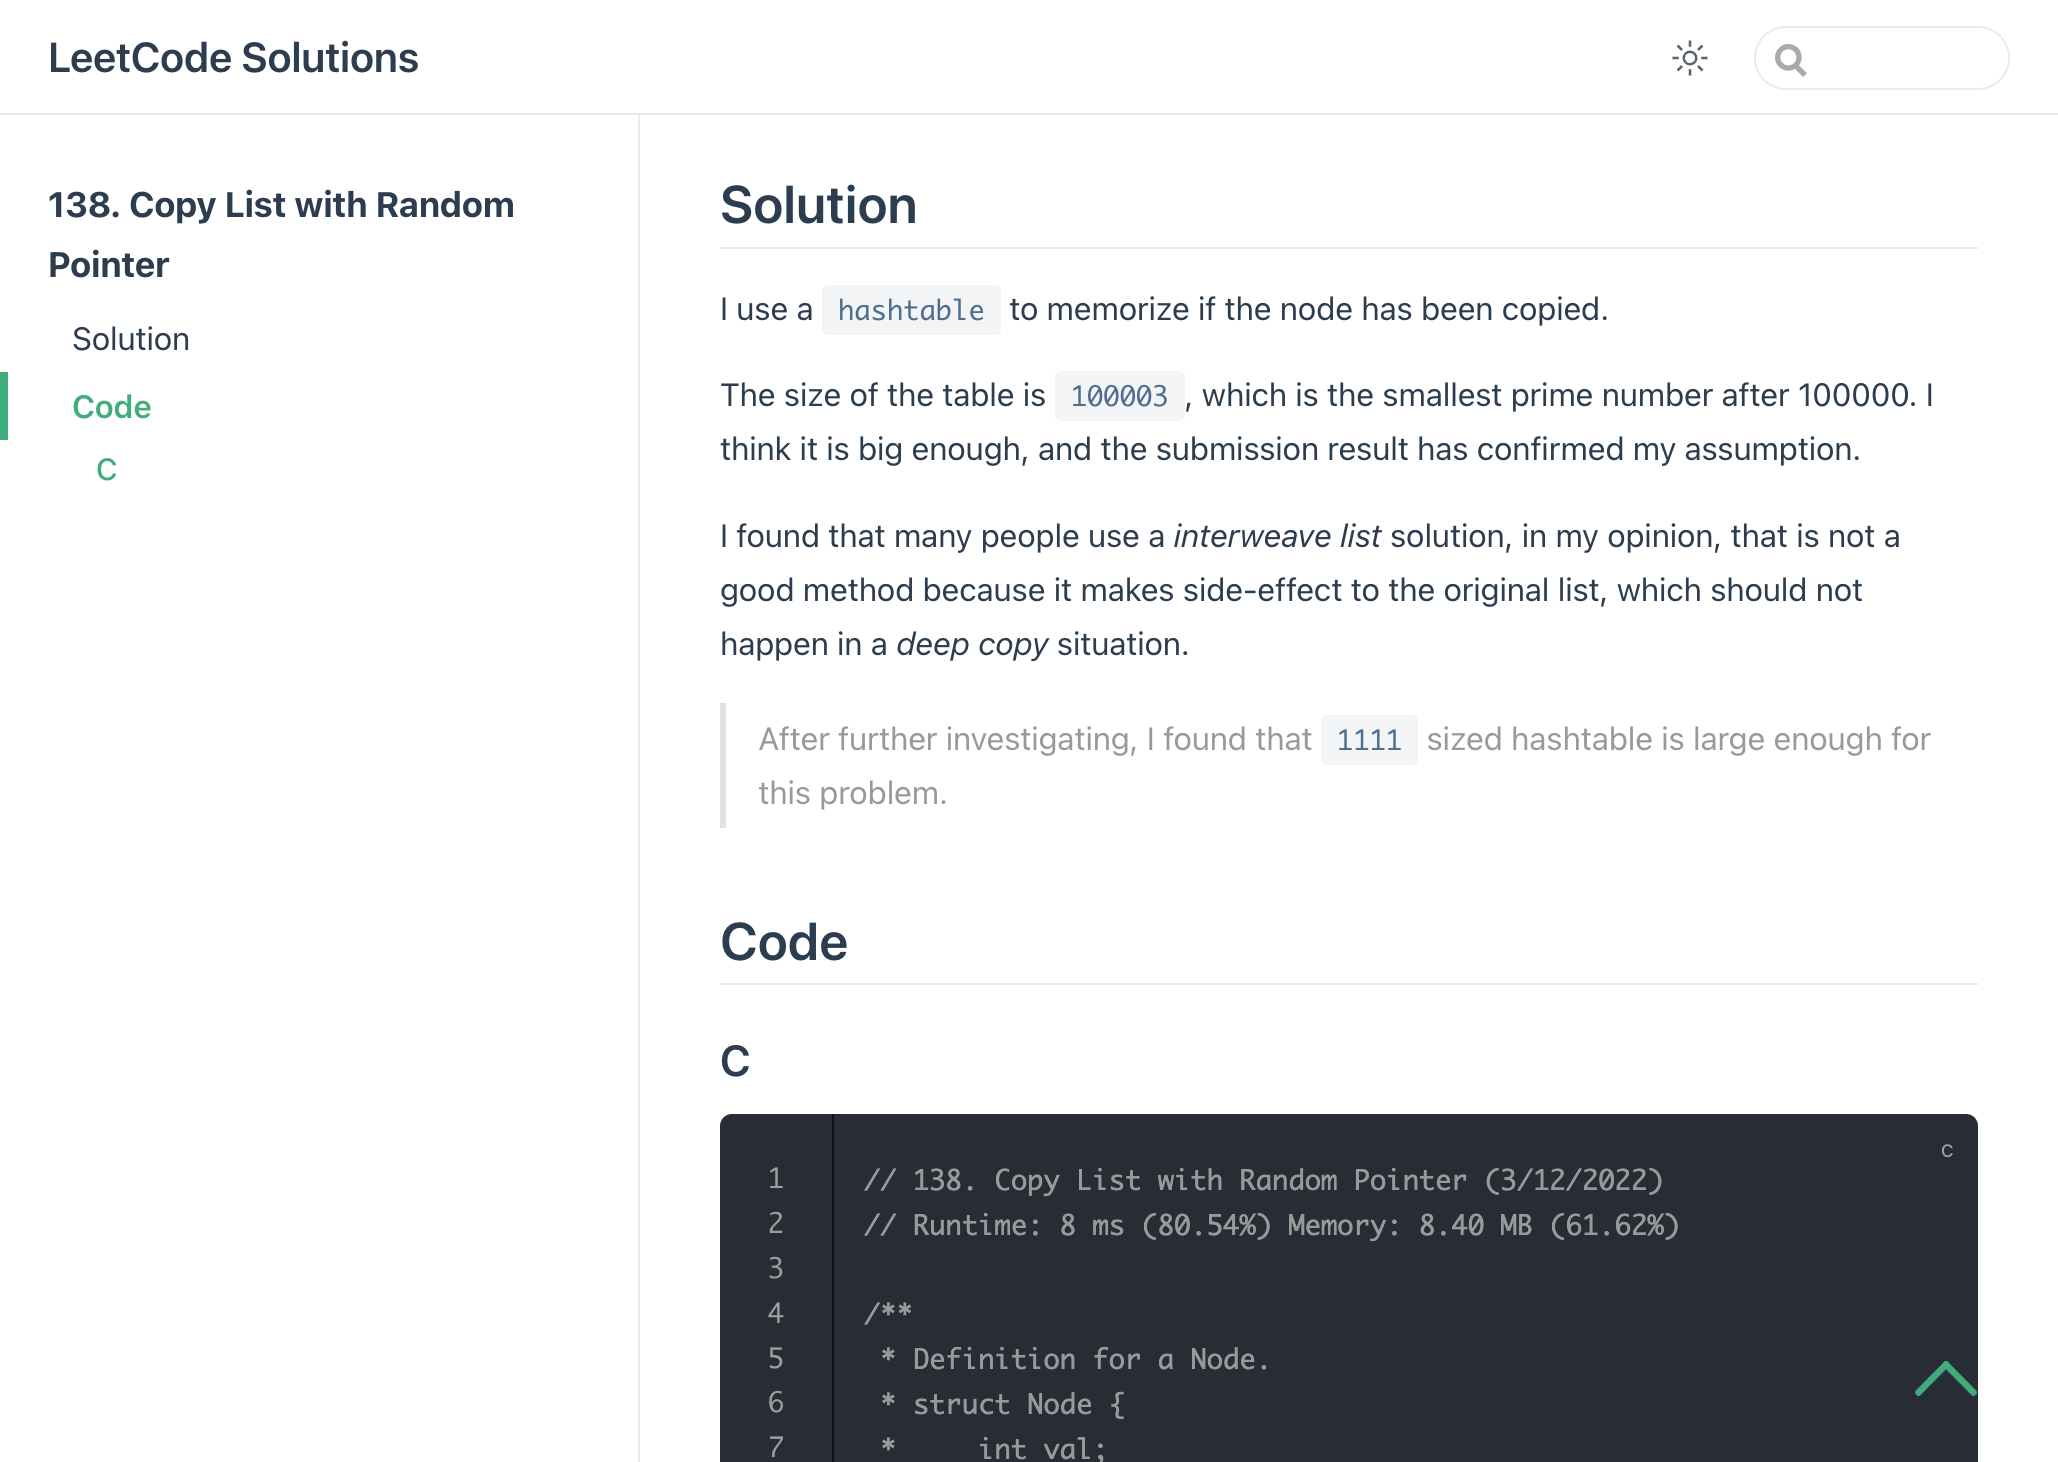This screenshot has height=1462, width=2058.
Task: Click the Code section heading
Action: (784, 942)
